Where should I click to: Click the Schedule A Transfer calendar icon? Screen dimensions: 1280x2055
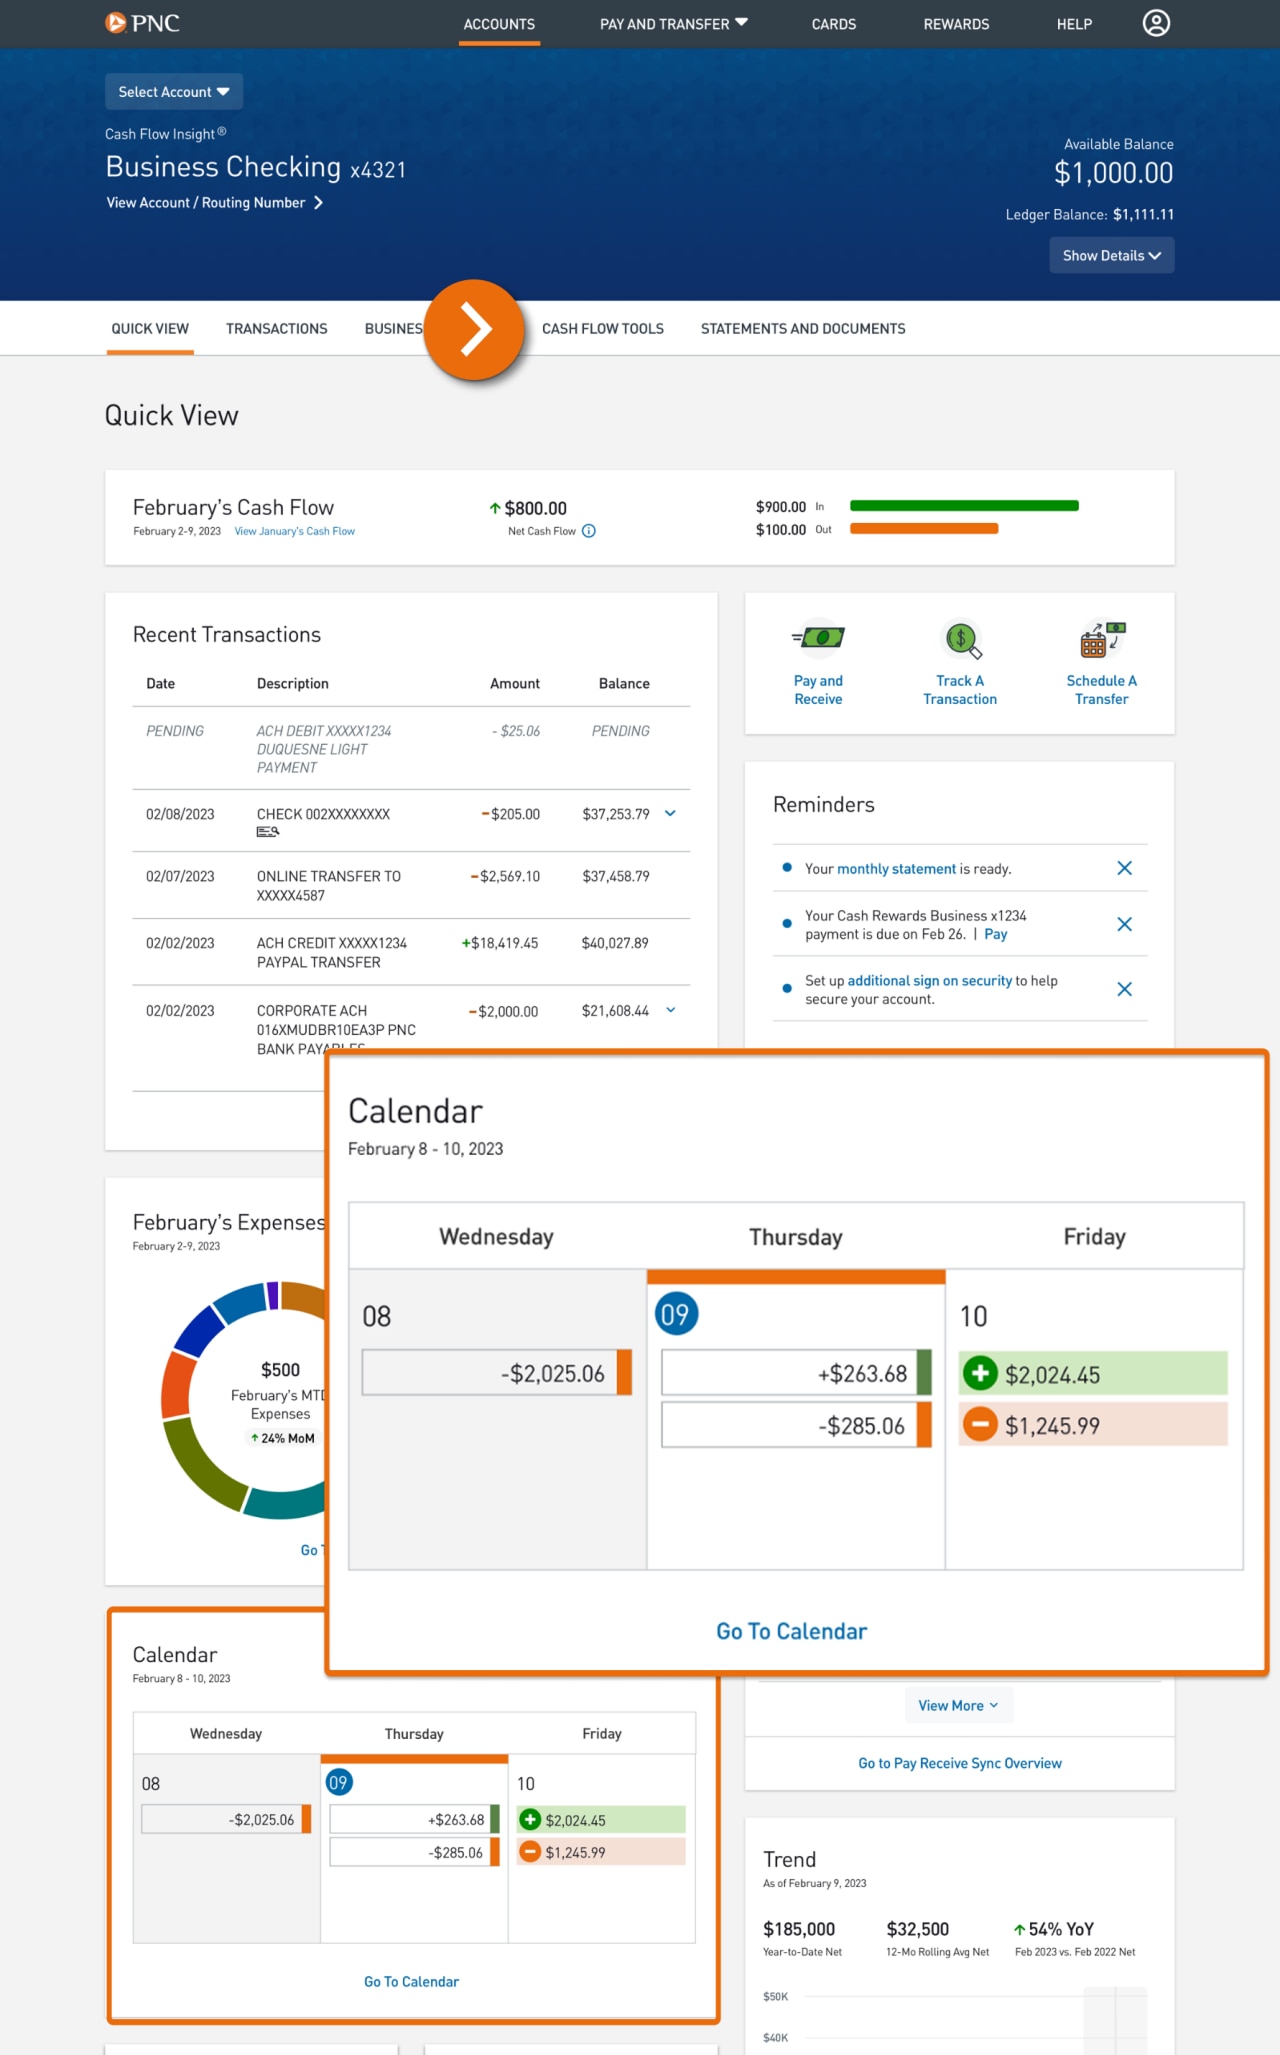(1102, 639)
